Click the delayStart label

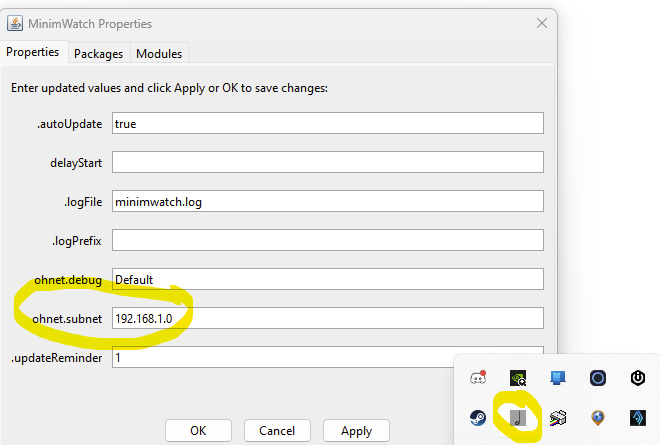pyautogui.click(x=76, y=163)
